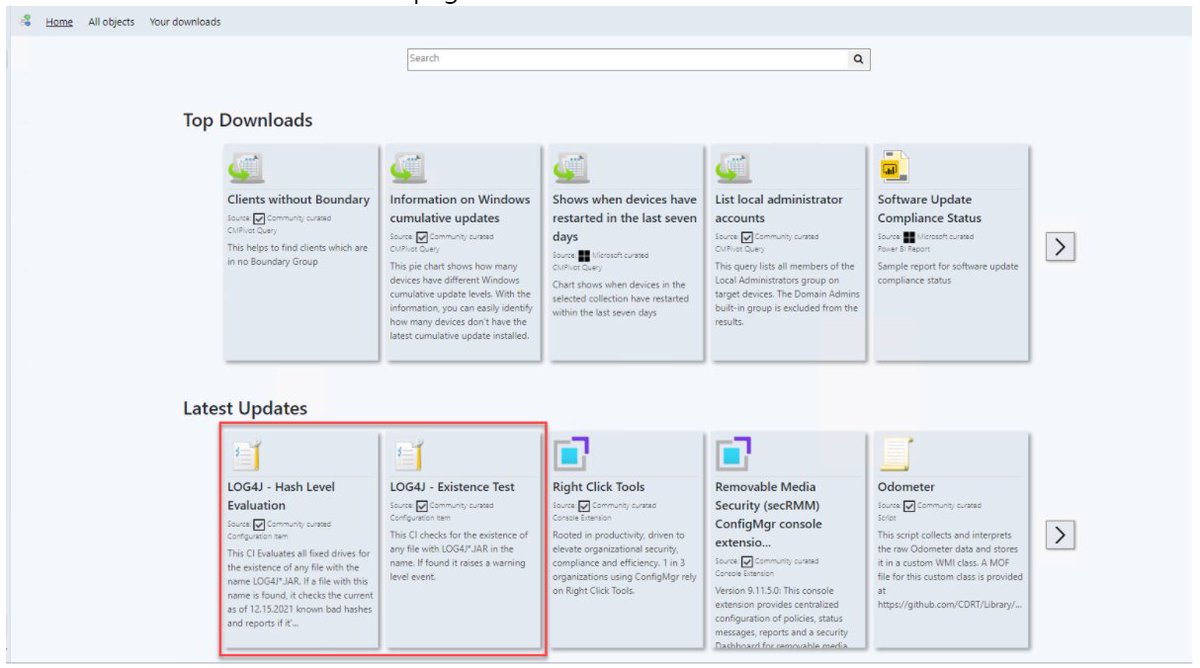Open Clients without Boundary title
This screenshot has height=668, width=1200.
tap(298, 199)
